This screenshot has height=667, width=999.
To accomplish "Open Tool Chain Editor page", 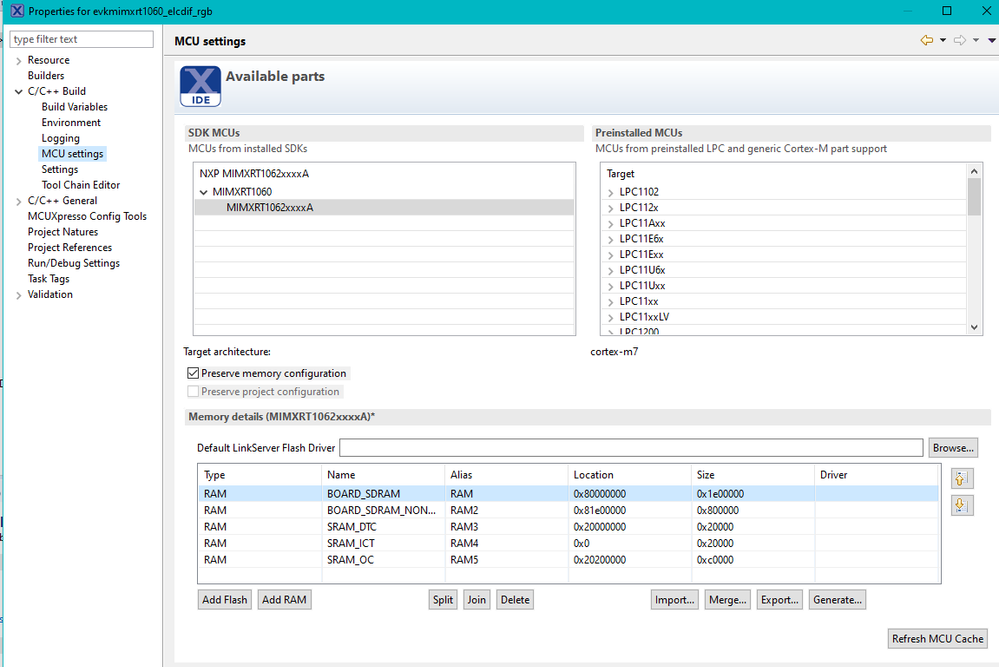I will (80, 185).
